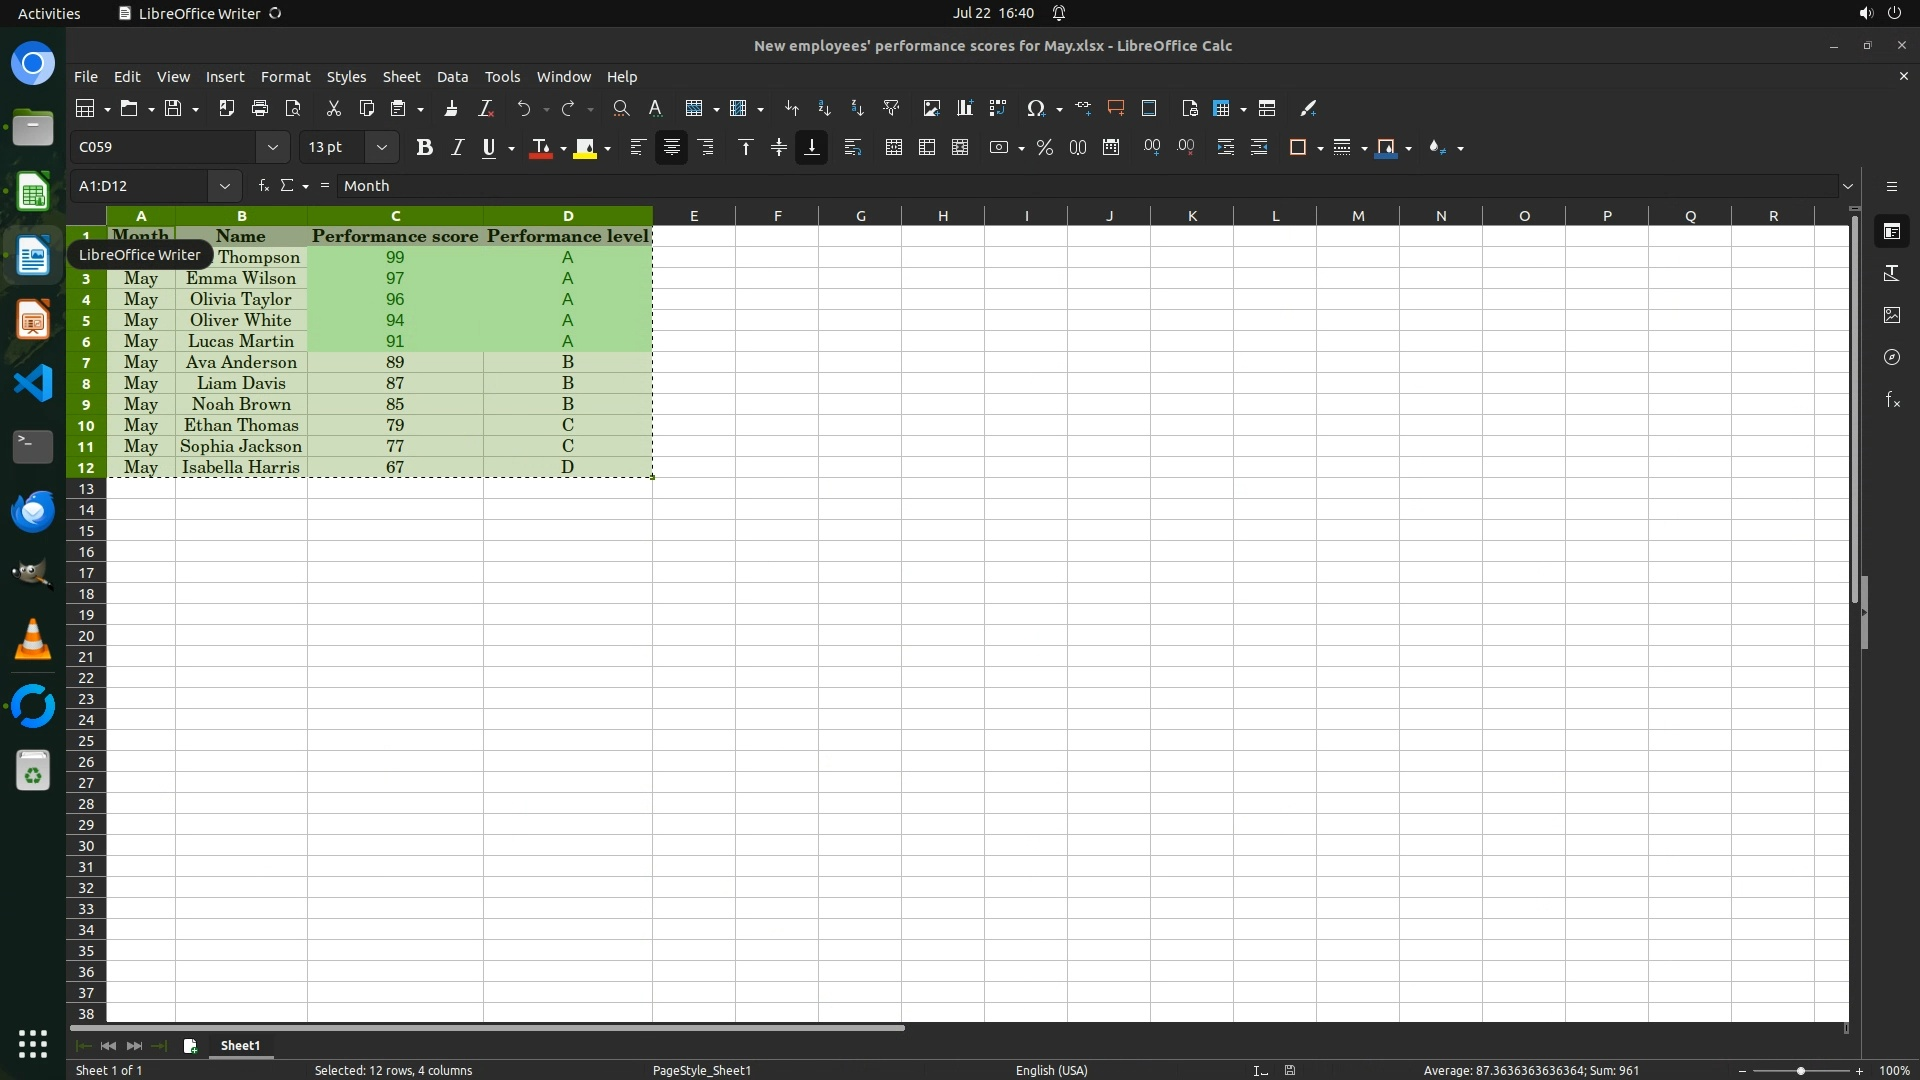Click the AutoFilter funnel icon
This screenshot has width=1920, height=1080.
click(891, 108)
